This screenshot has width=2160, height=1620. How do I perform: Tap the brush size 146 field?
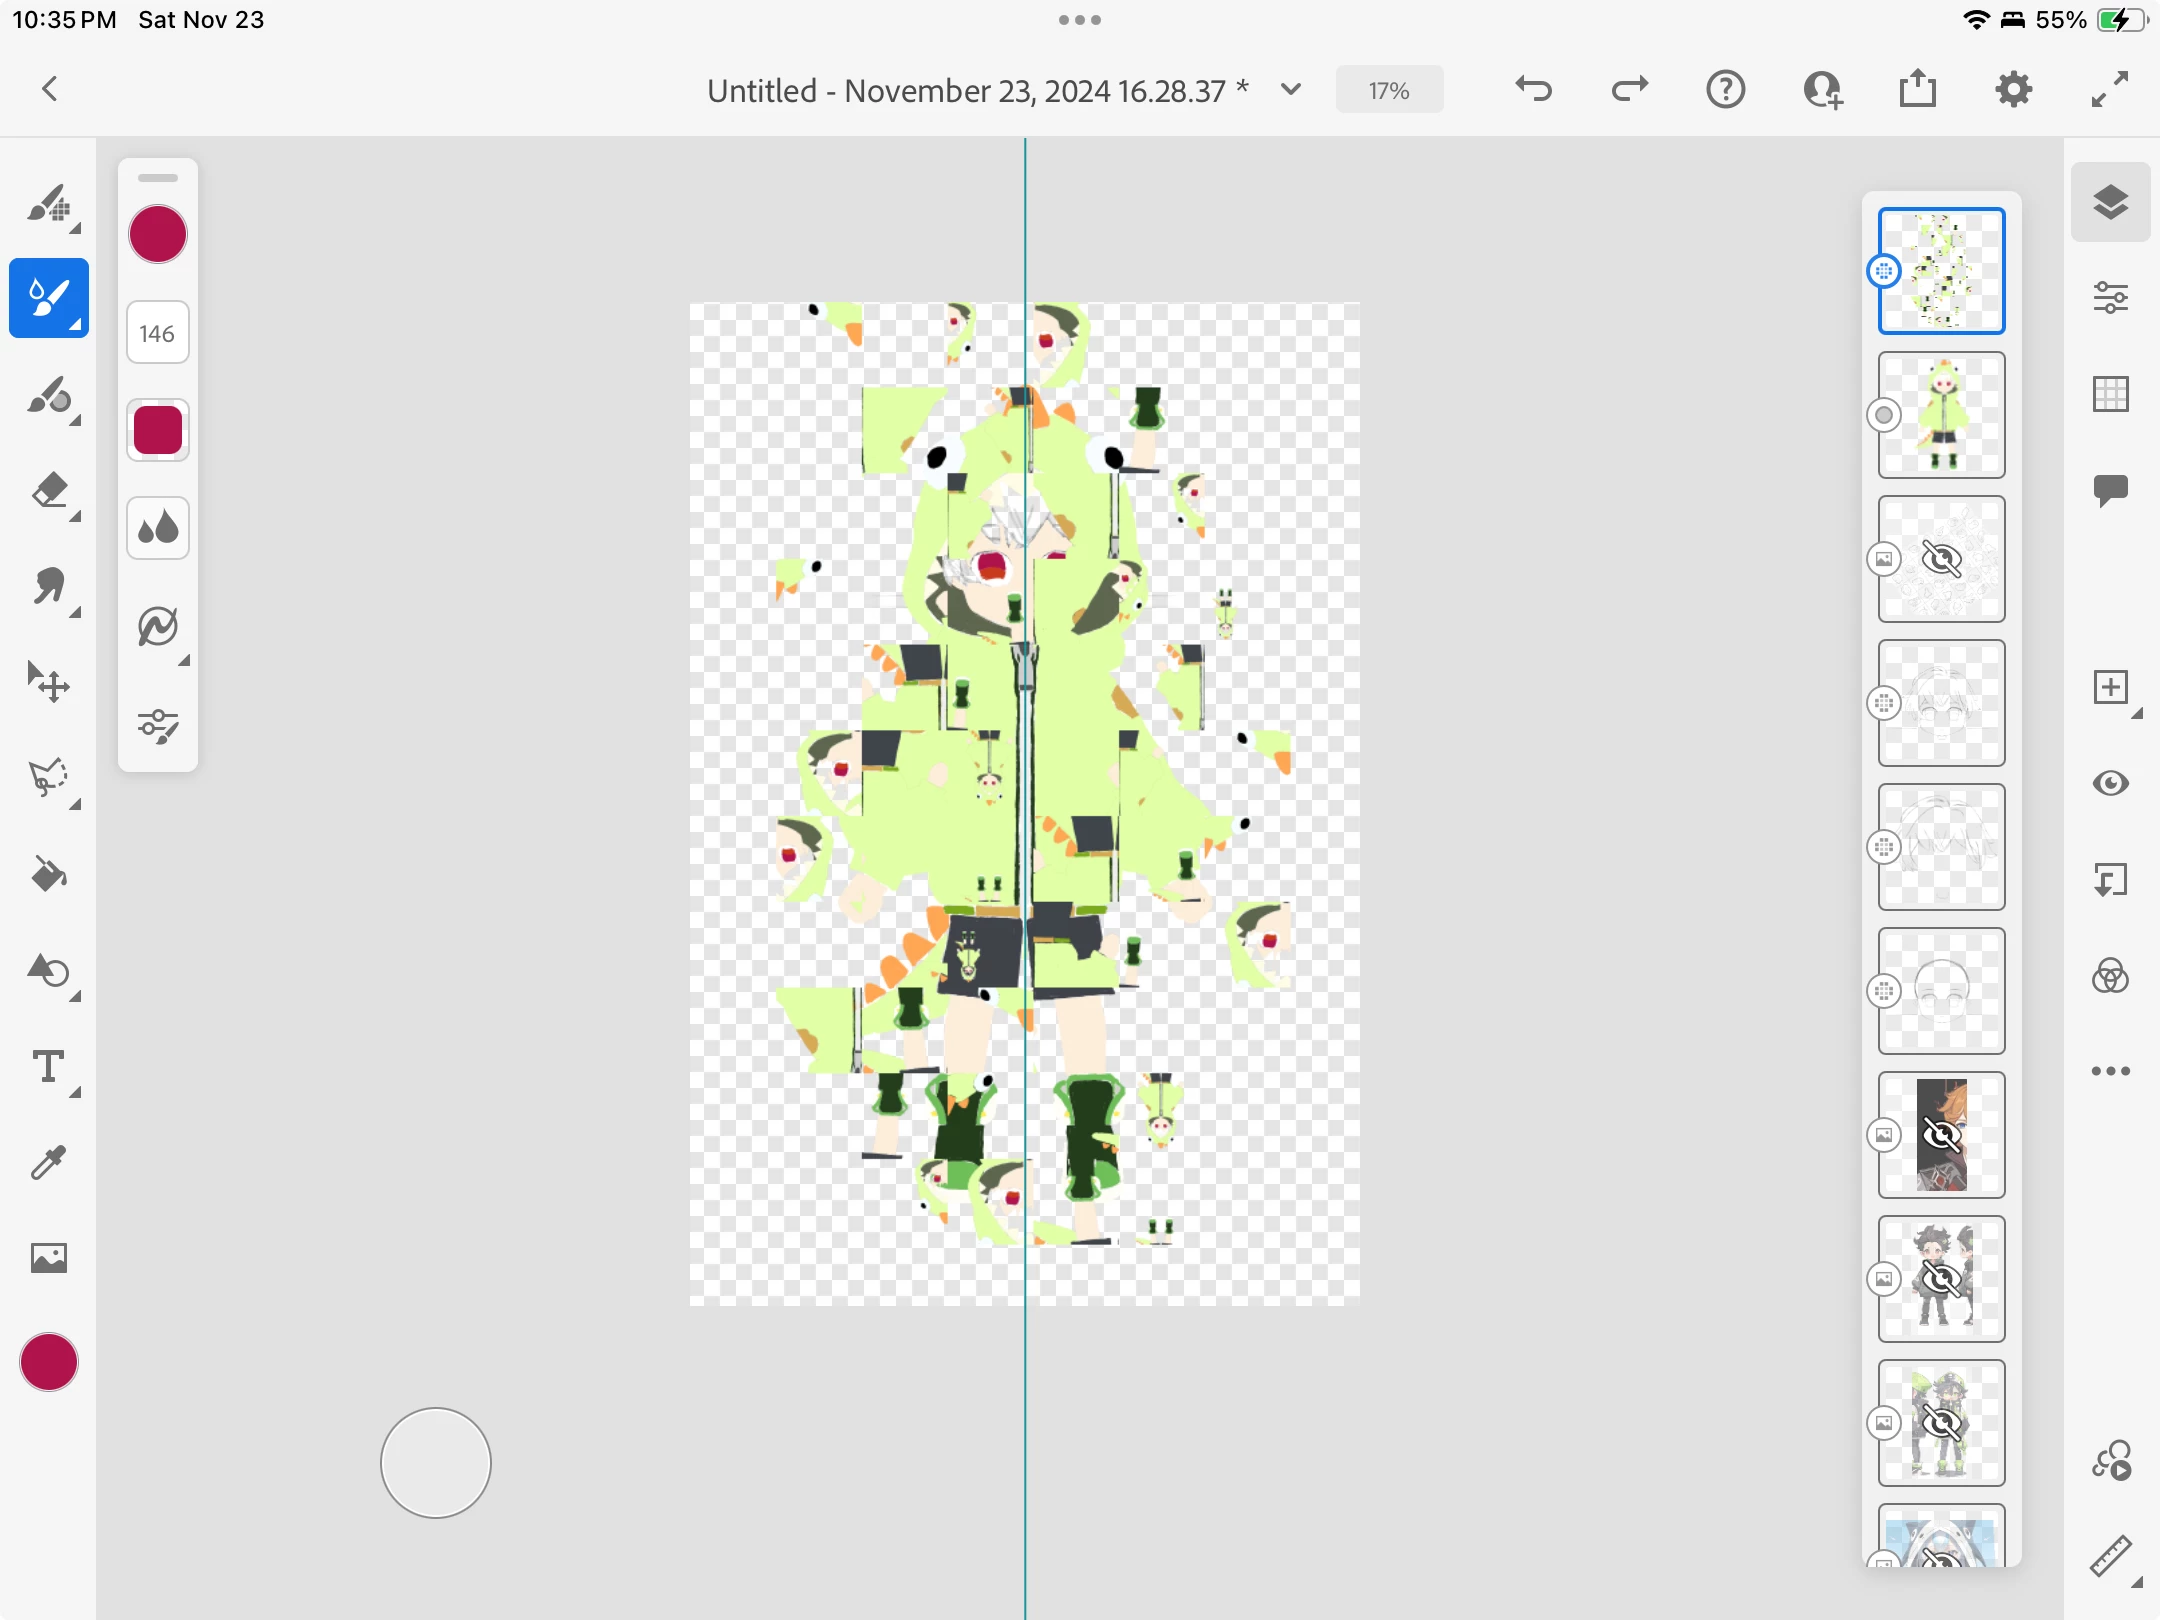point(158,333)
